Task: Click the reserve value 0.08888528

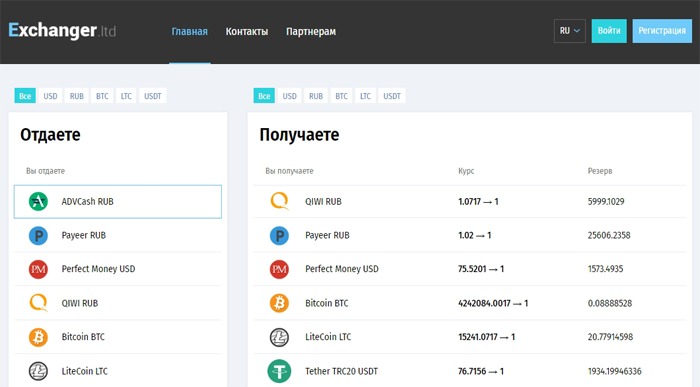Action: pyautogui.click(x=610, y=304)
